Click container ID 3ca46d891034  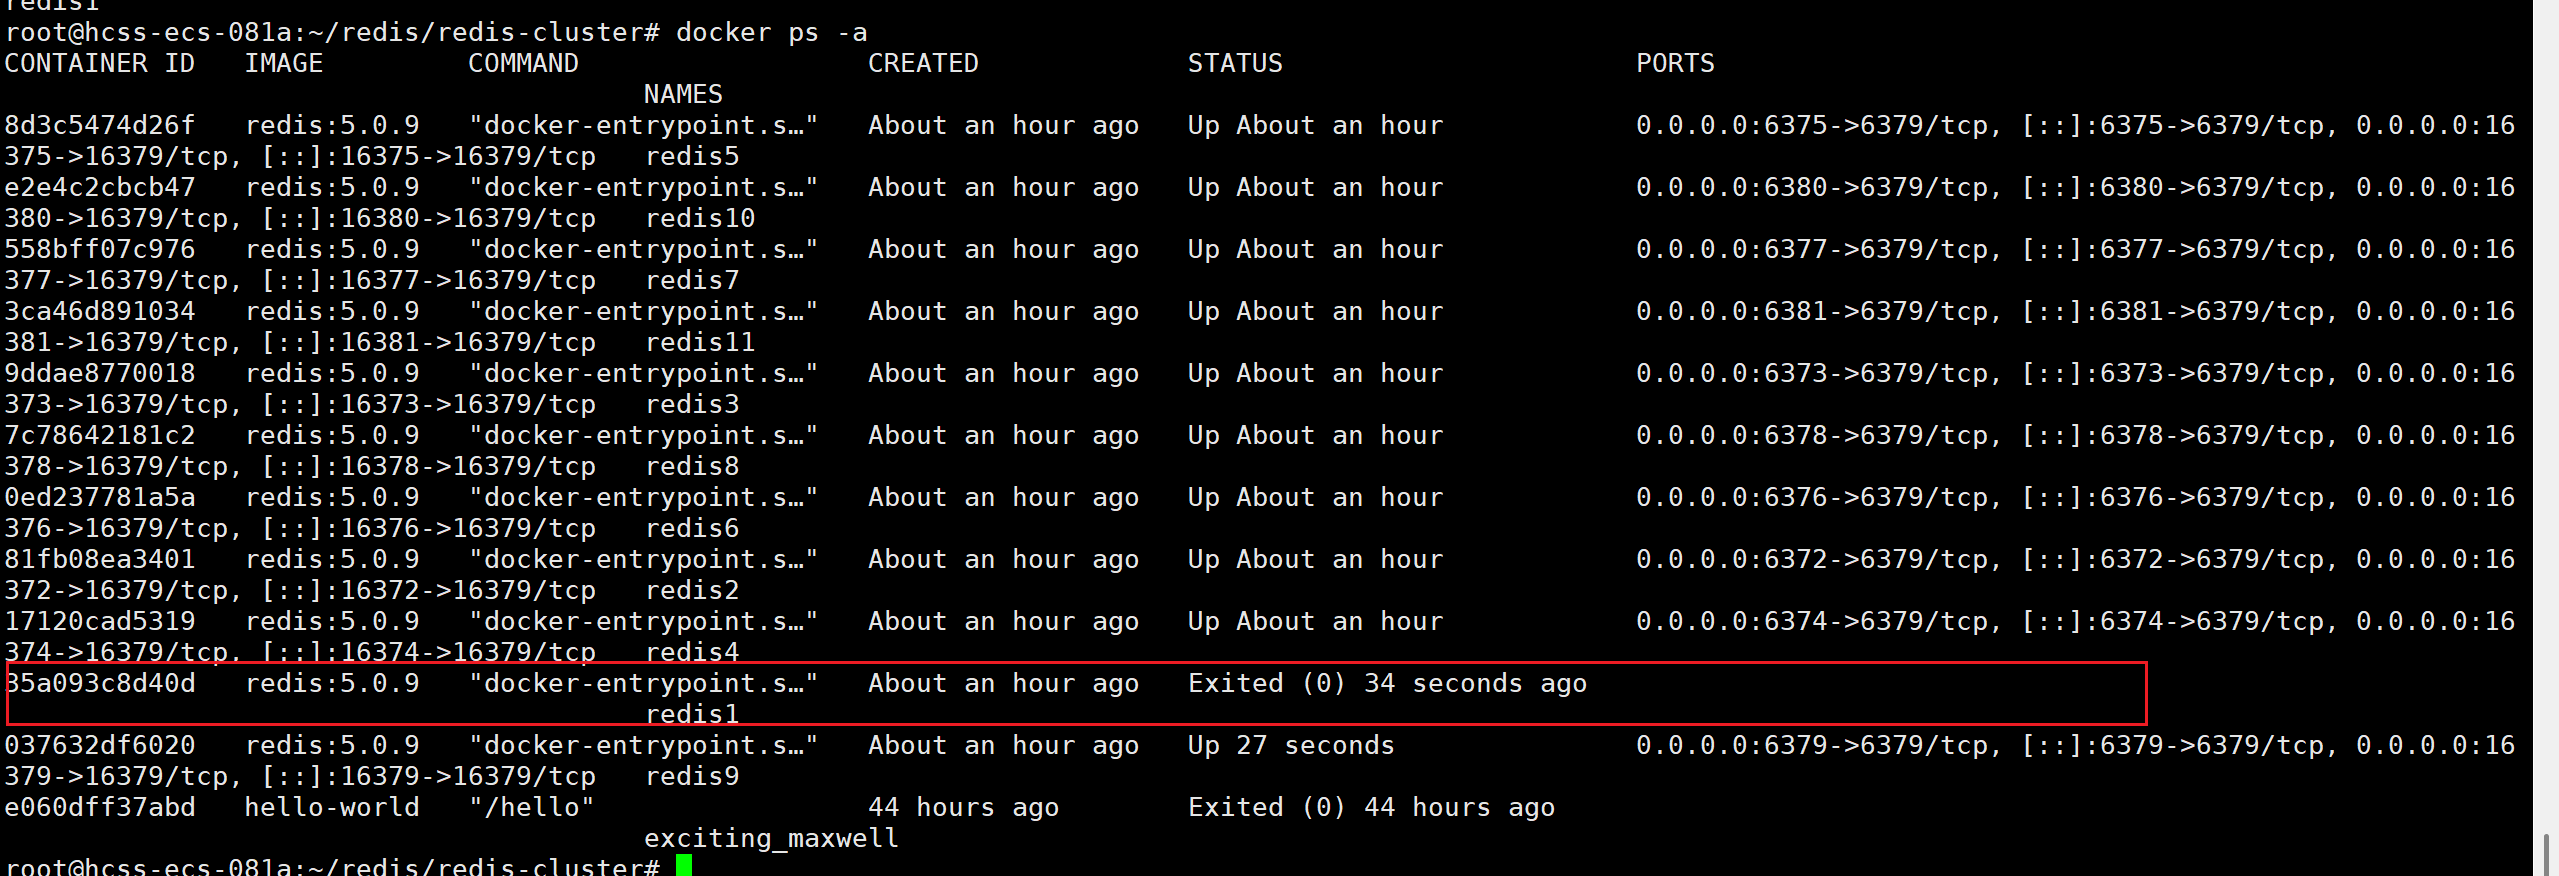[100, 312]
